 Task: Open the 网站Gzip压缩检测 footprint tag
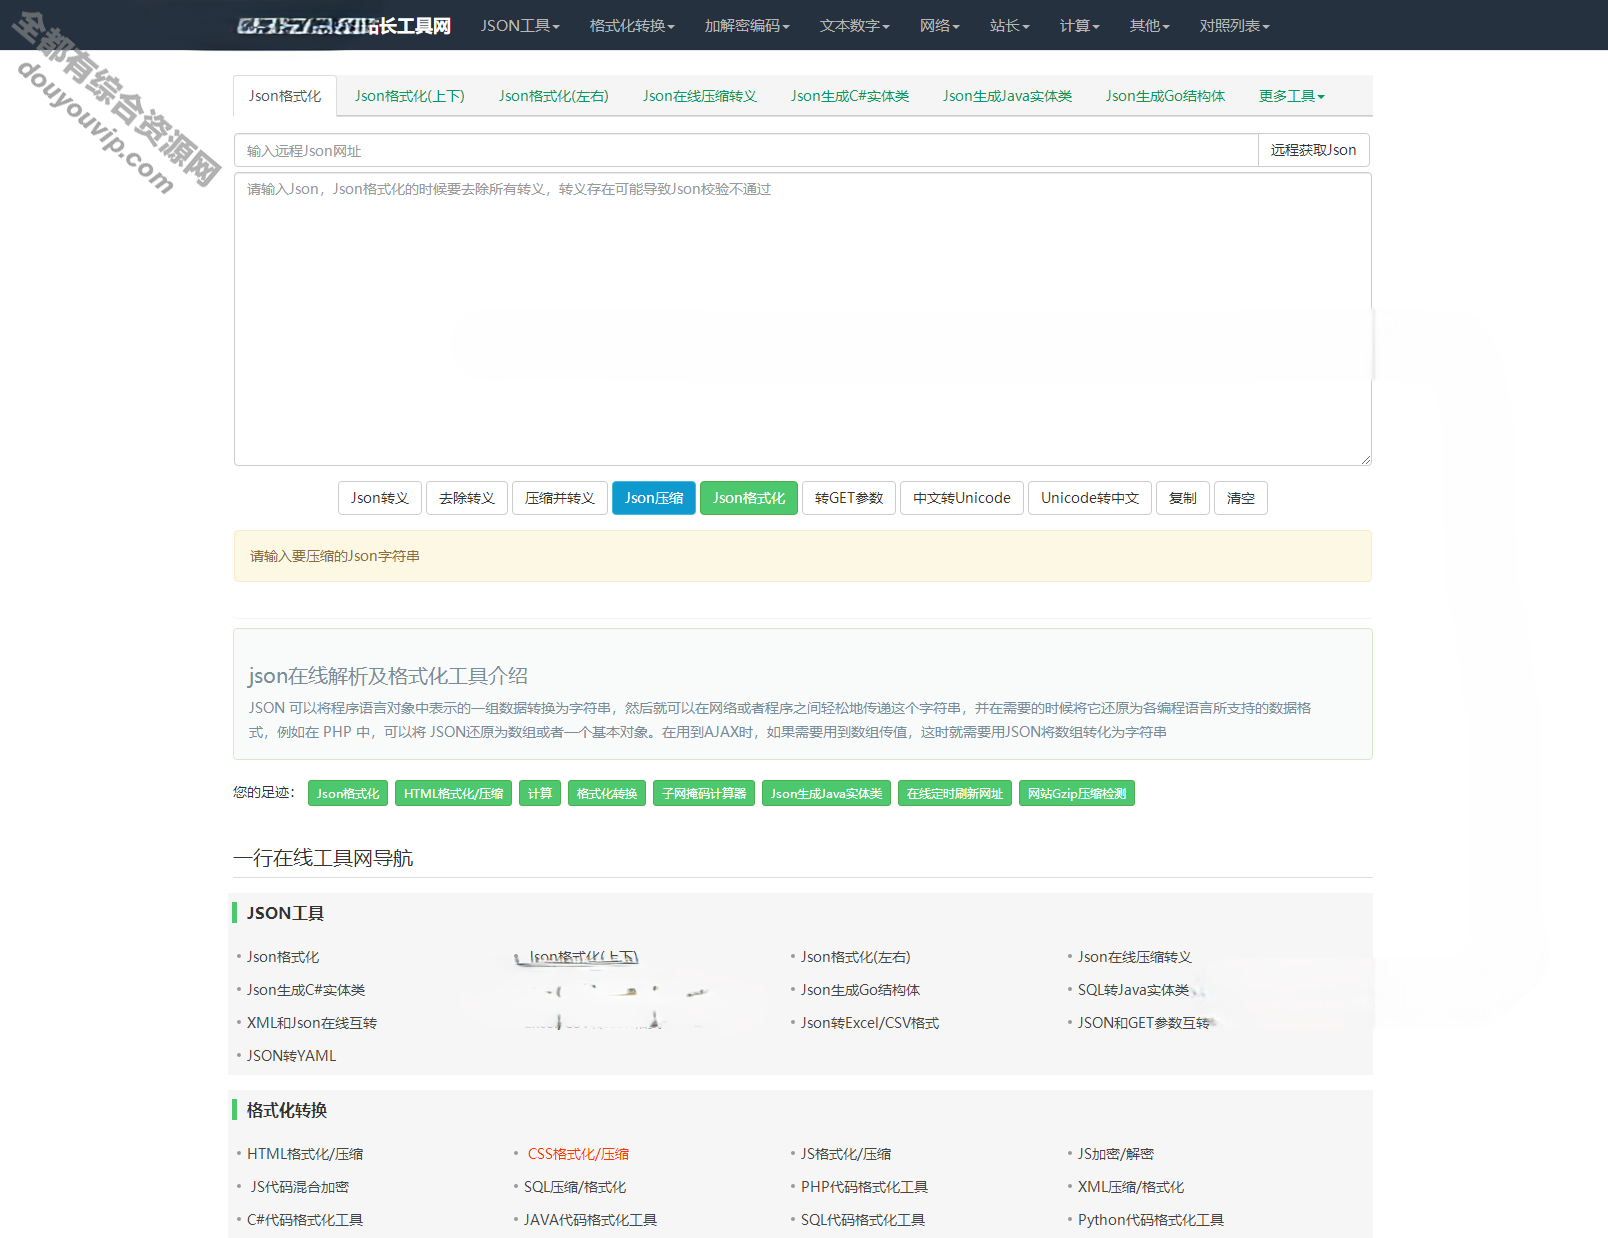(x=1077, y=793)
